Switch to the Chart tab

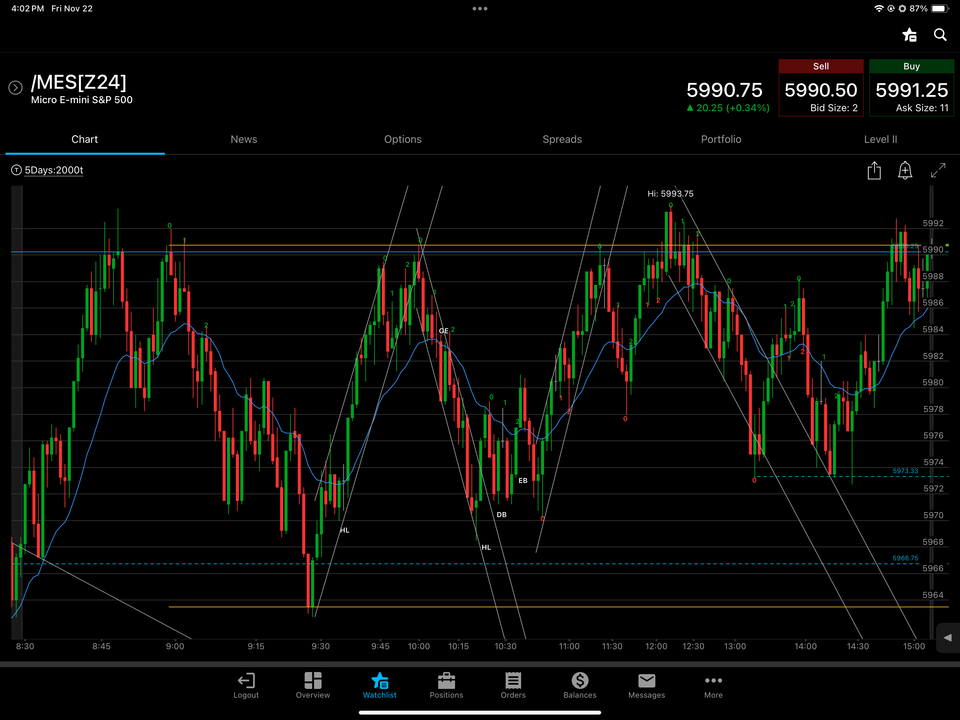coord(84,139)
